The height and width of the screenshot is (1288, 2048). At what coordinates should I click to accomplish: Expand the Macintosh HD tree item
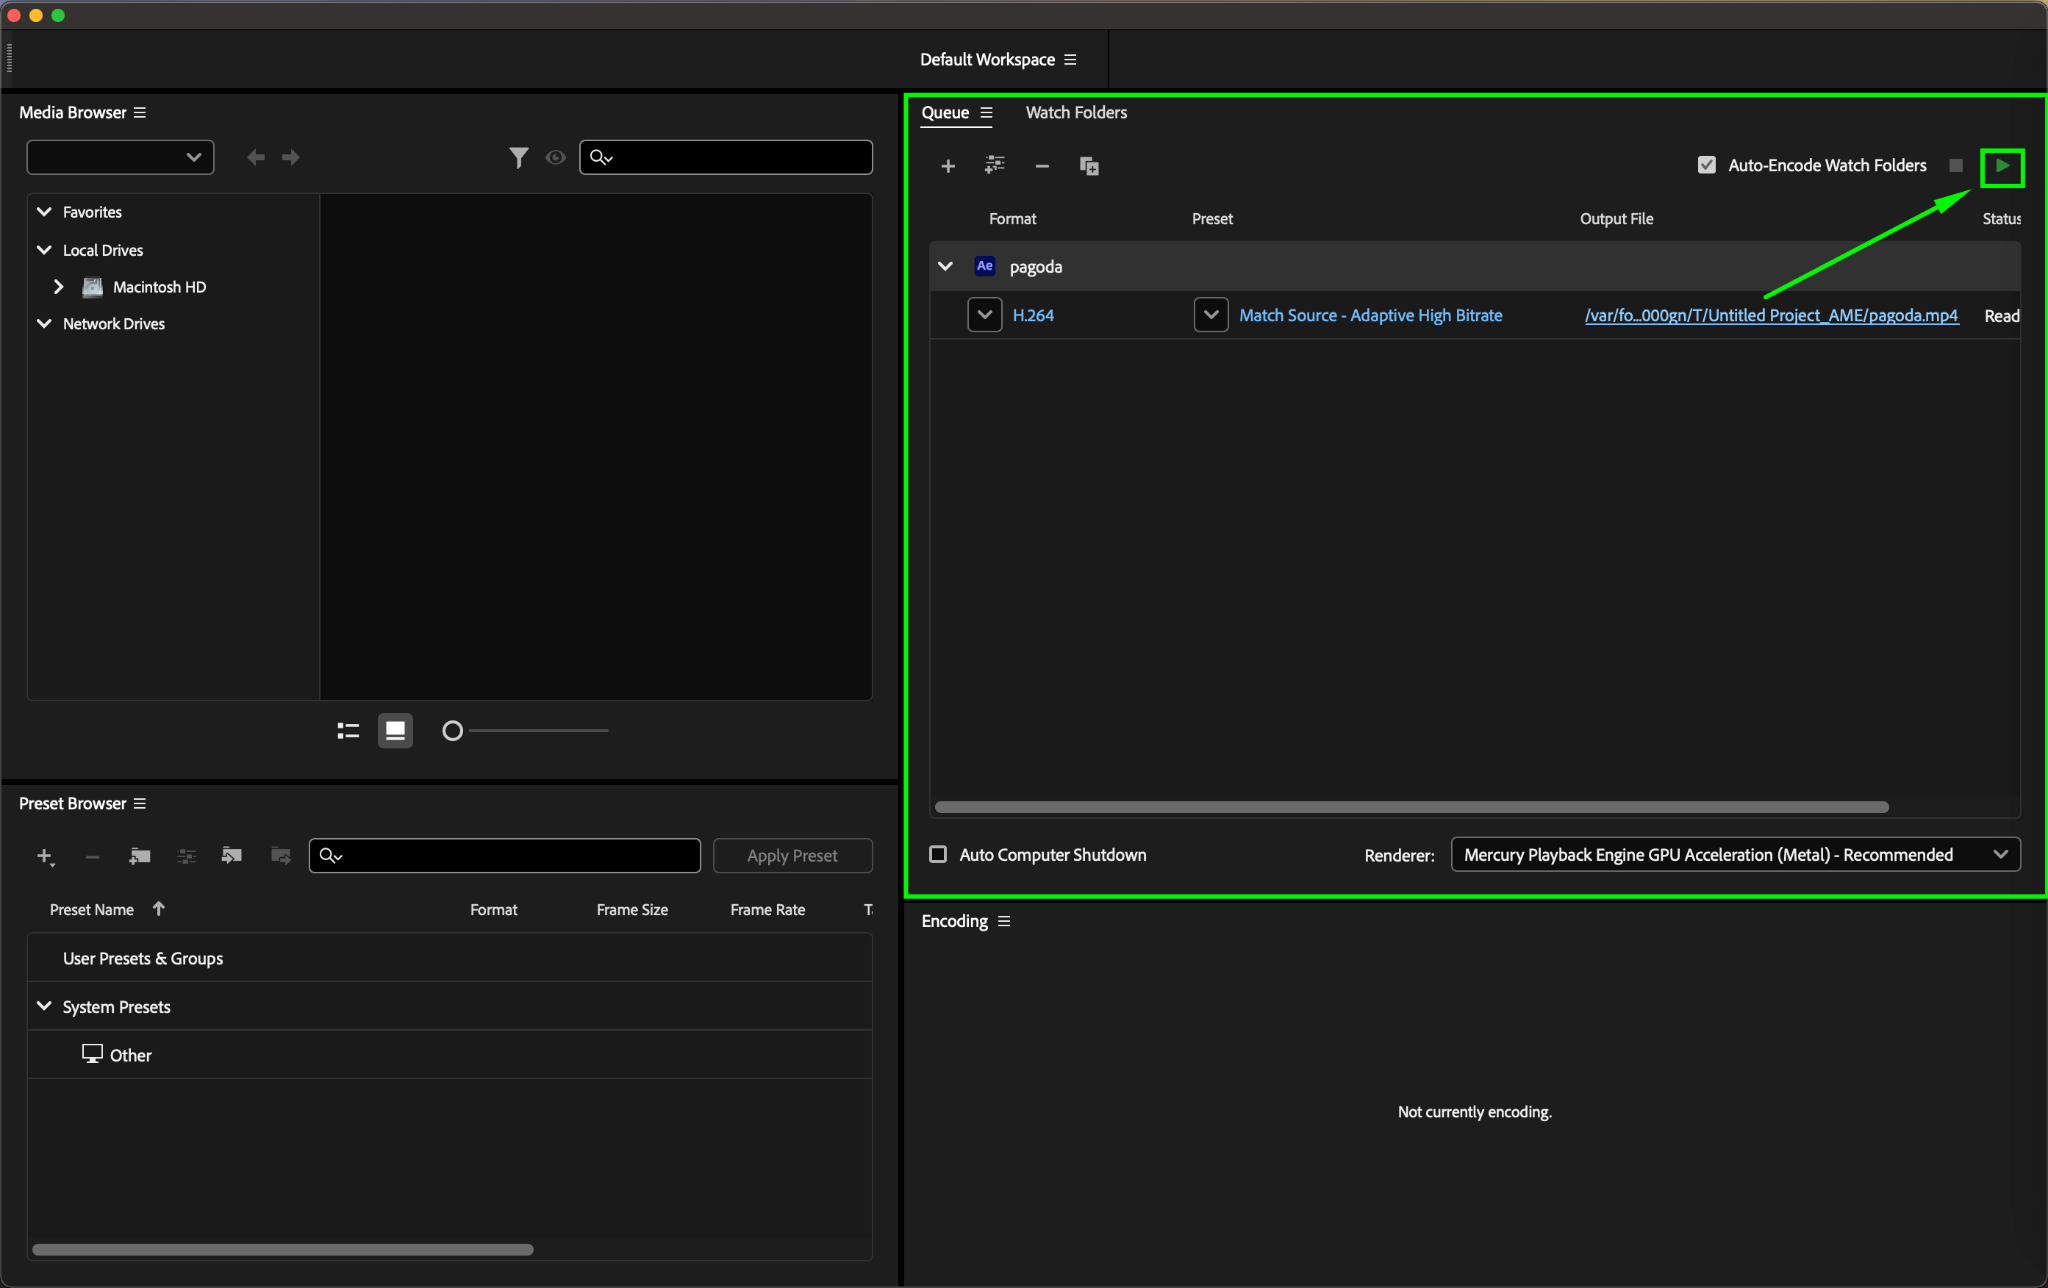[x=58, y=287]
